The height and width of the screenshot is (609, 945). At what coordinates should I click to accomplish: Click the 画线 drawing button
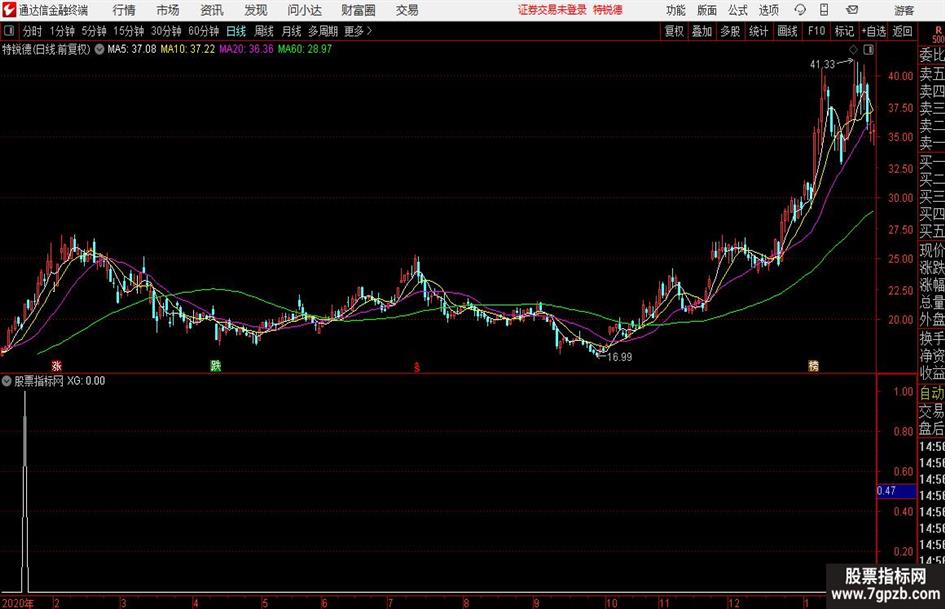coord(787,31)
